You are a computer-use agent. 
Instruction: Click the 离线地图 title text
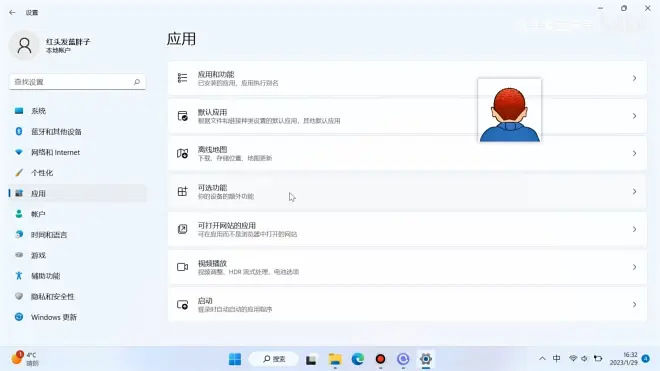pyautogui.click(x=212, y=149)
